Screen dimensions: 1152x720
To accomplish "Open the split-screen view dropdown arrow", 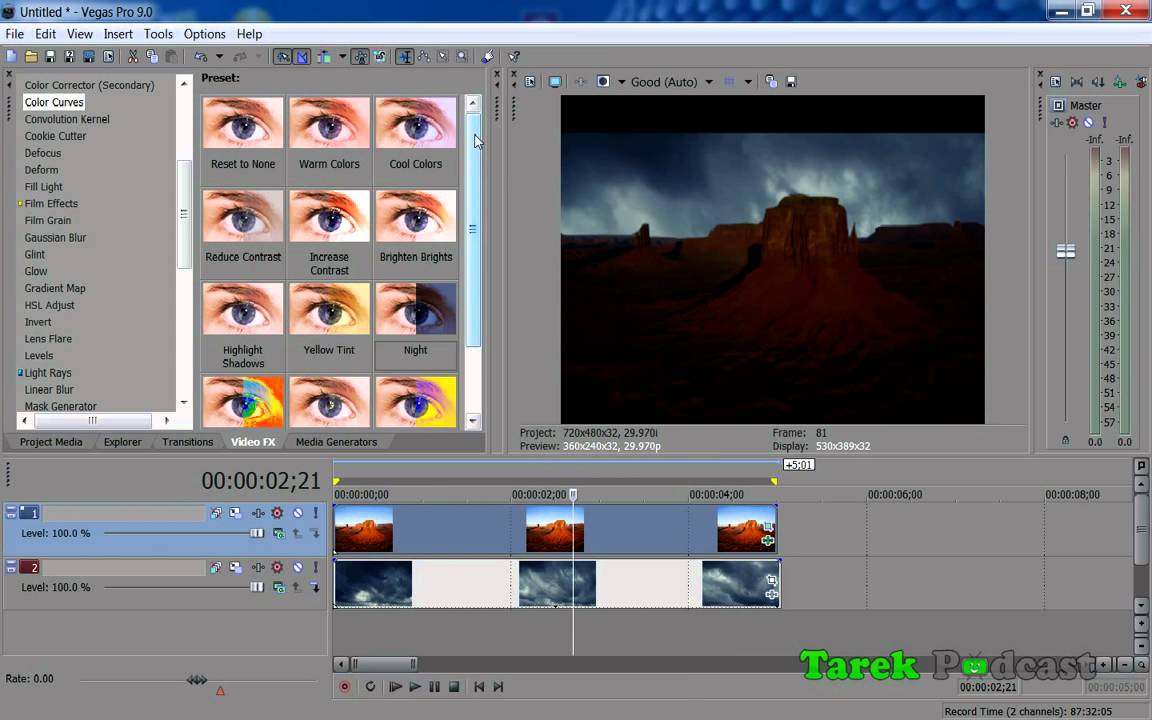I will (622, 82).
